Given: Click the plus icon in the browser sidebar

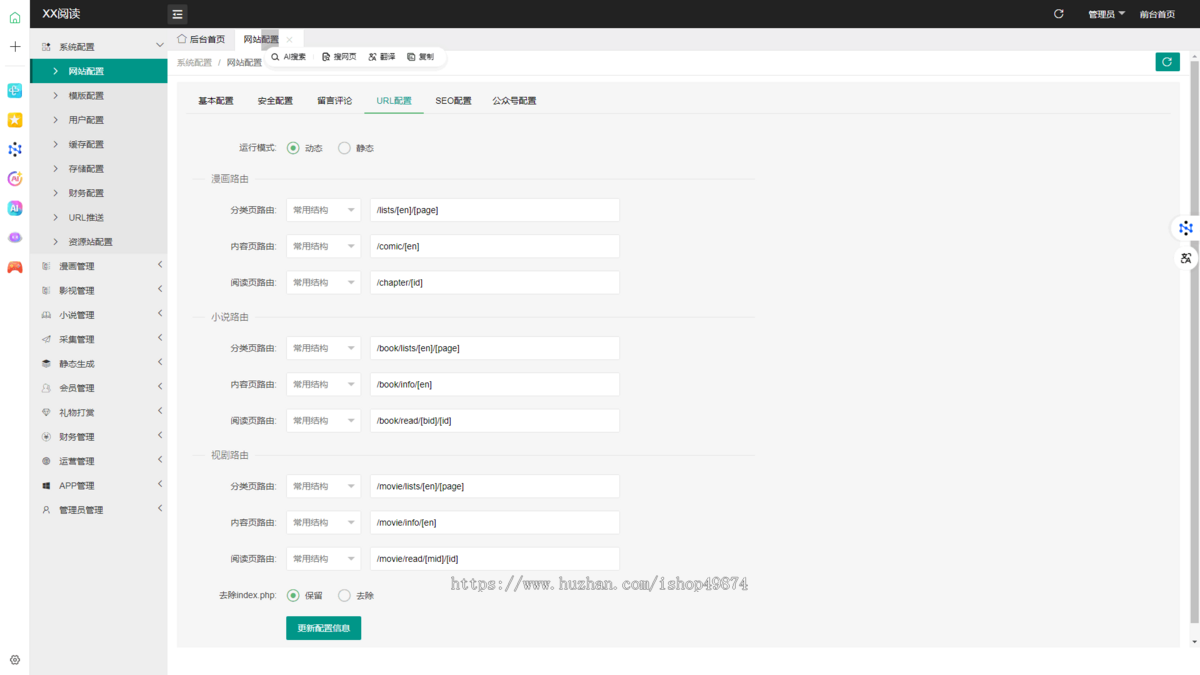Looking at the screenshot, I should click(x=15, y=47).
